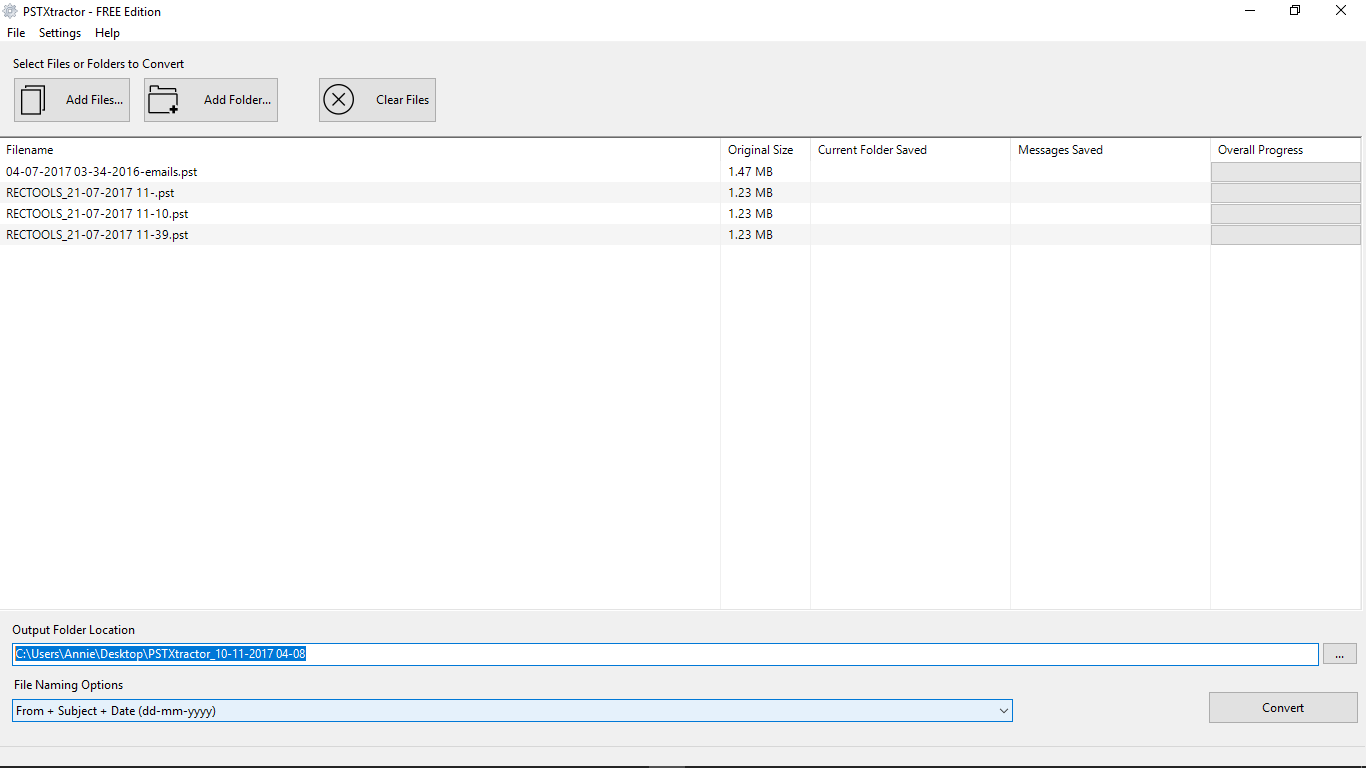Open the Help menu
This screenshot has height=768, width=1366.
[x=107, y=33]
